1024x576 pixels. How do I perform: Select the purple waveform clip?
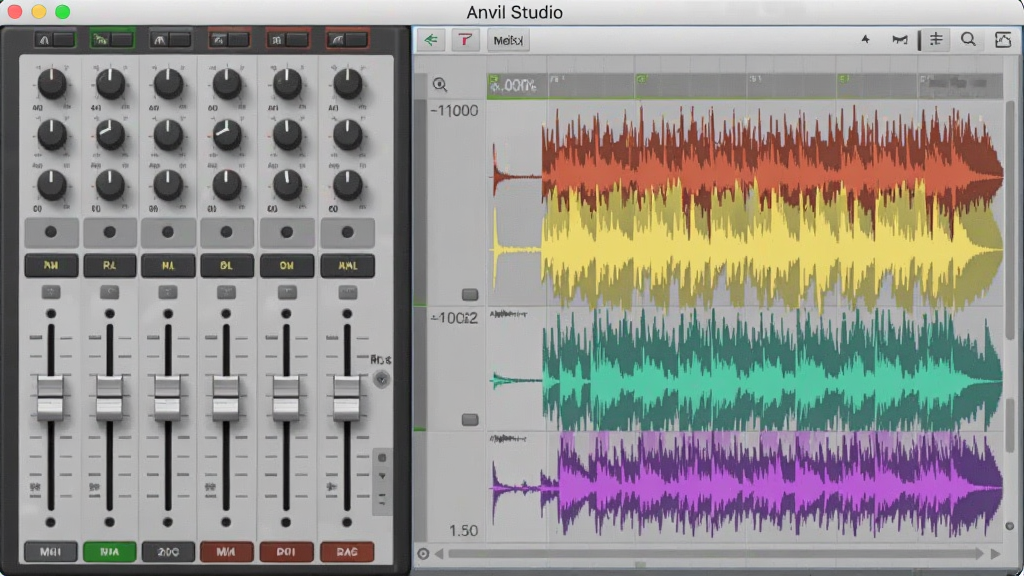(748, 483)
